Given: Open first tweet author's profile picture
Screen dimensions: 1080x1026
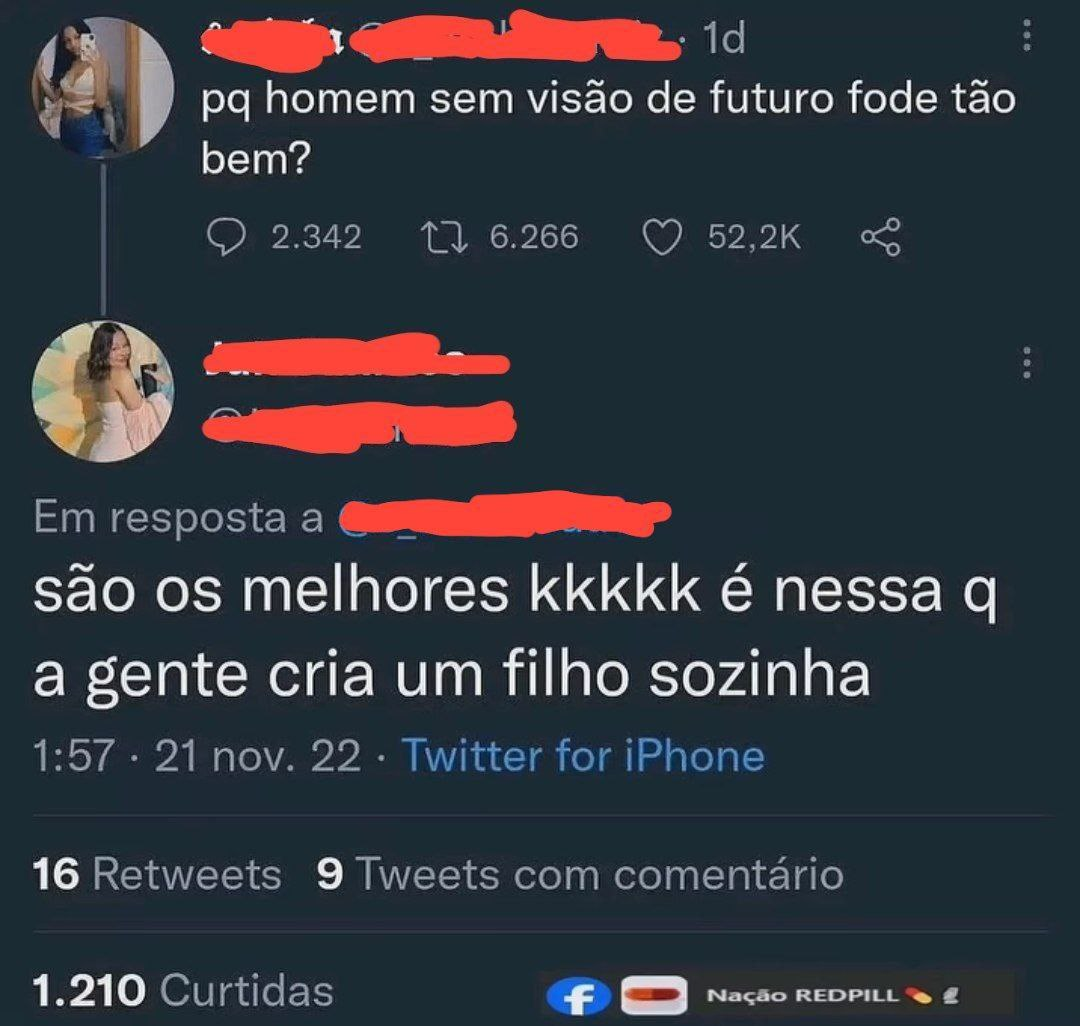Looking at the screenshot, I should pyautogui.click(x=103, y=87).
